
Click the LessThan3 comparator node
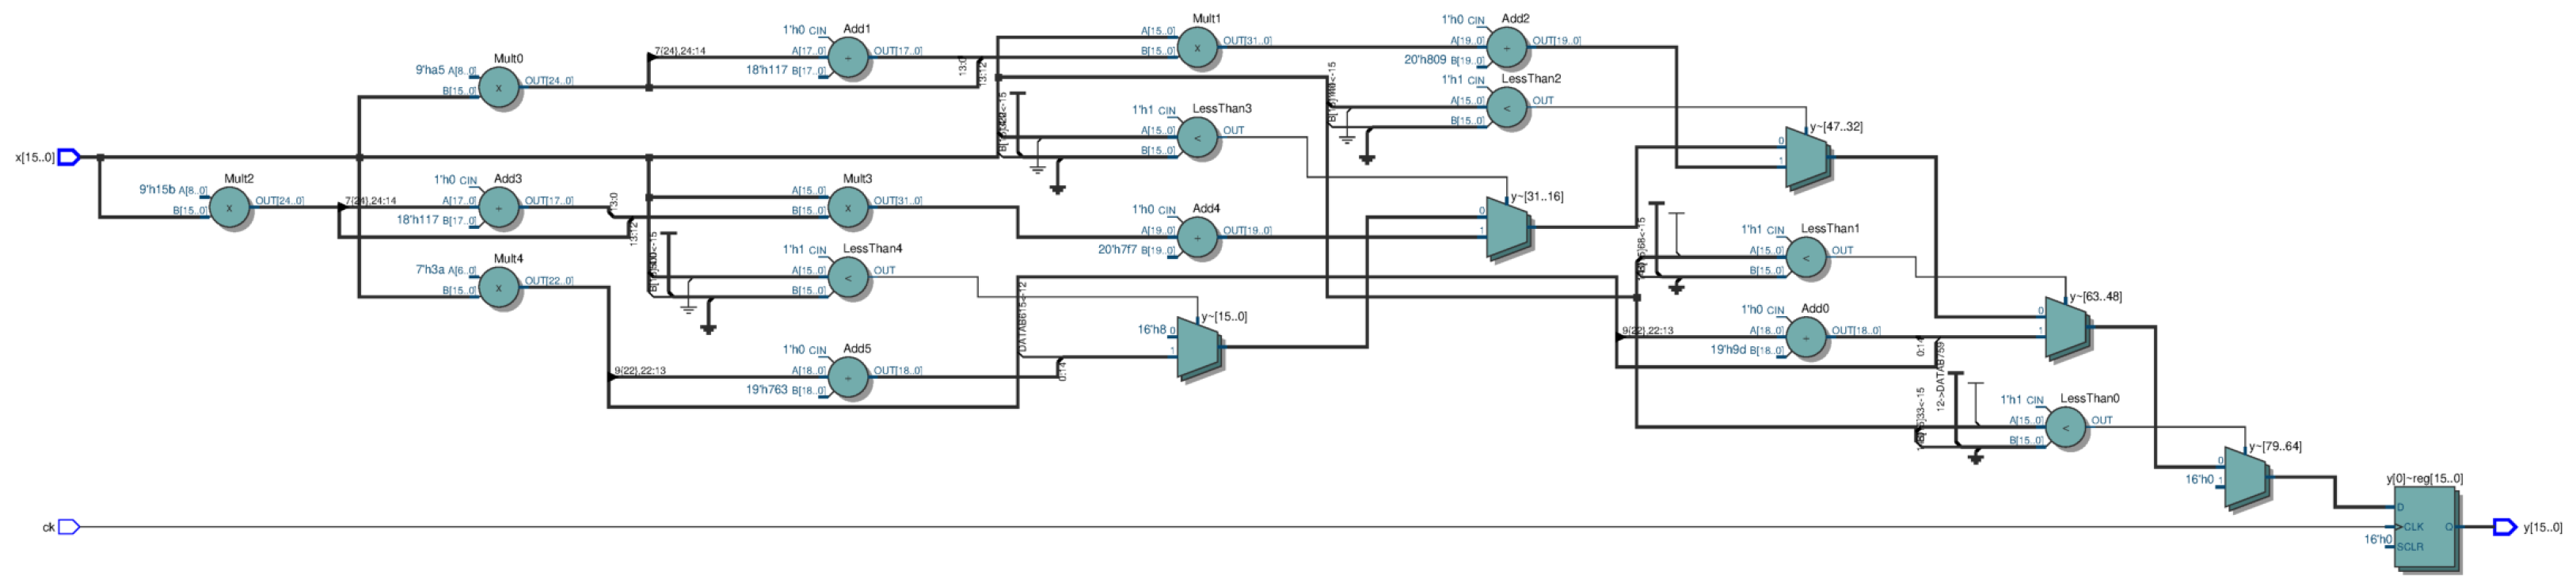coord(1197,138)
